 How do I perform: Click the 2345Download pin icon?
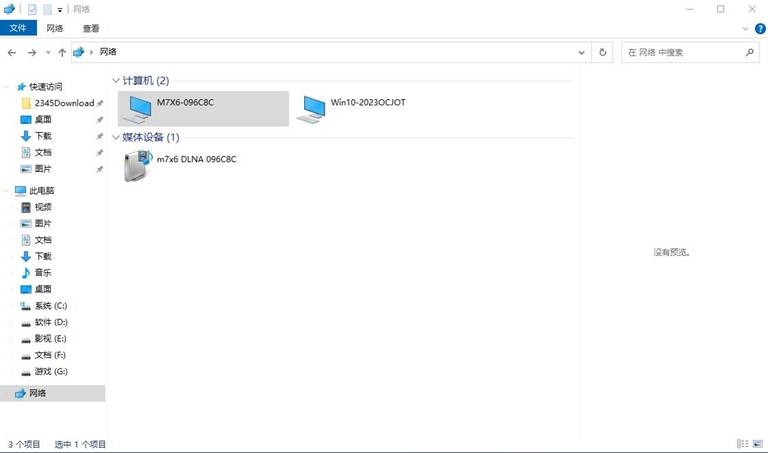100,103
